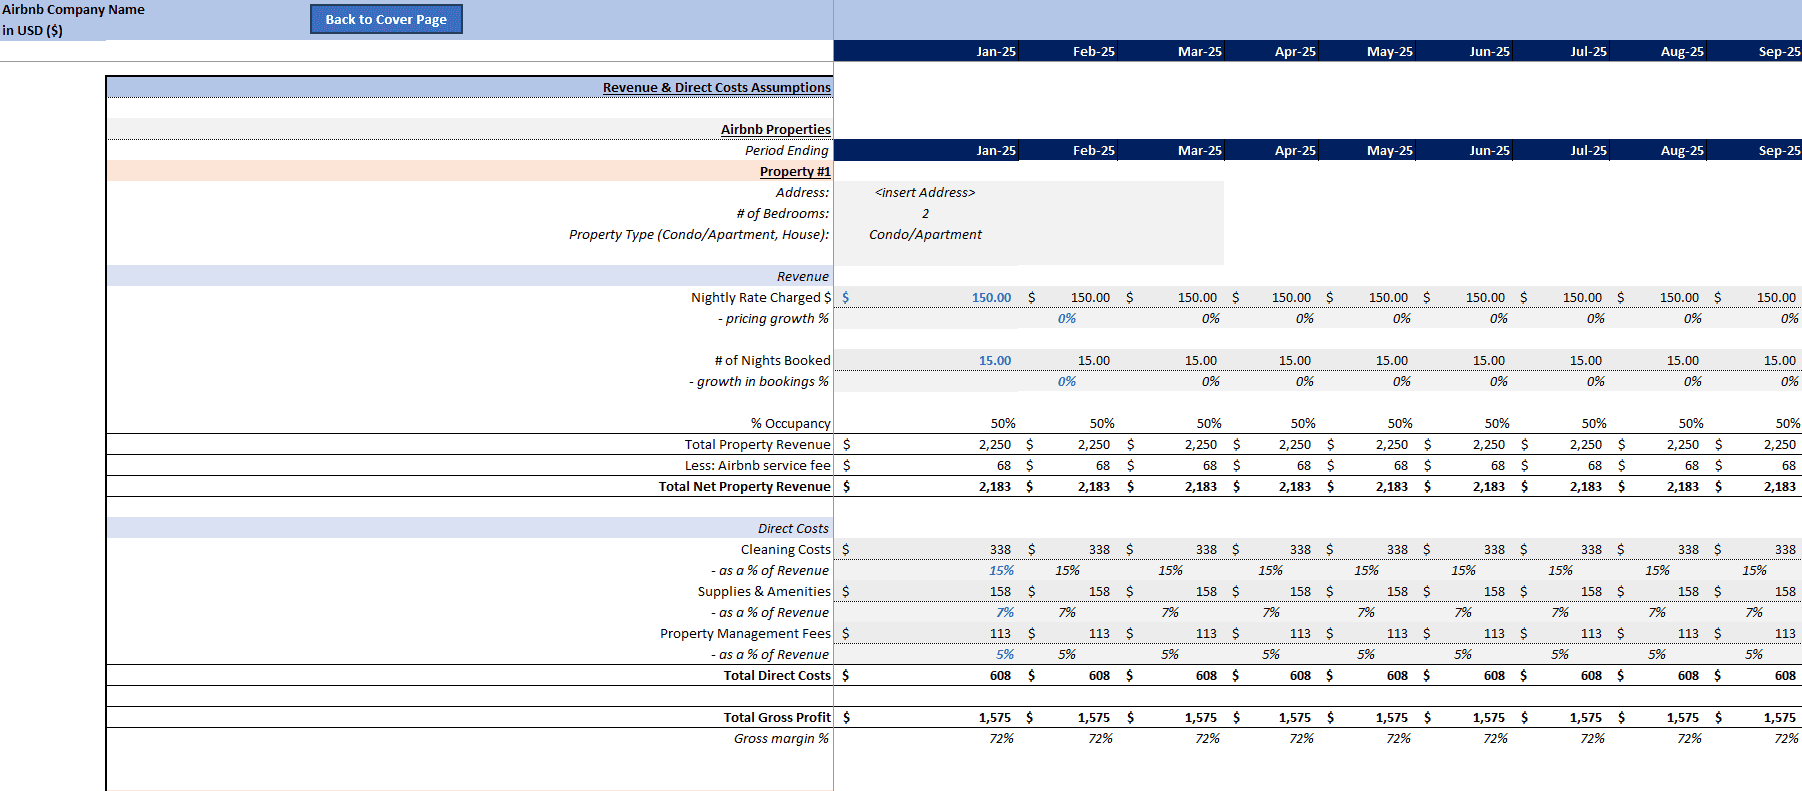Select the 'in USD ($)' cell
This screenshot has width=1802, height=791.
[x=32, y=30]
